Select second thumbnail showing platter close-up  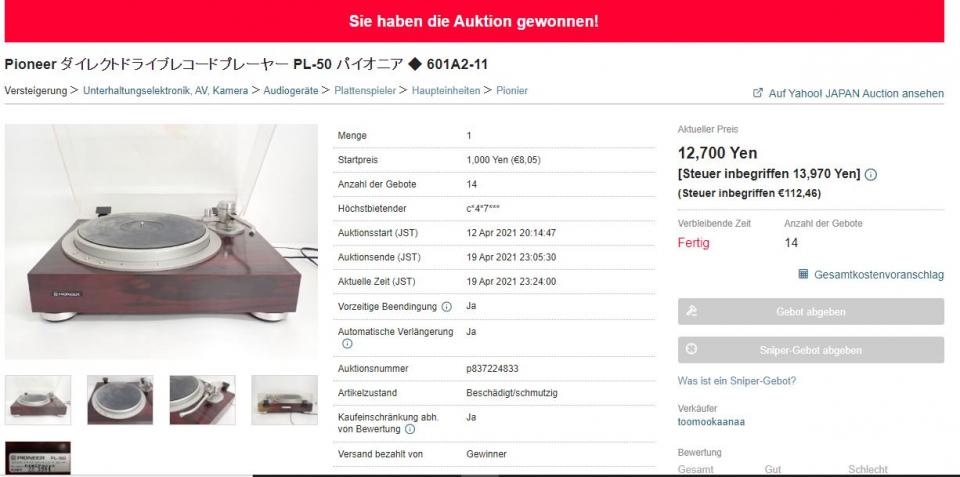coord(120,400)
